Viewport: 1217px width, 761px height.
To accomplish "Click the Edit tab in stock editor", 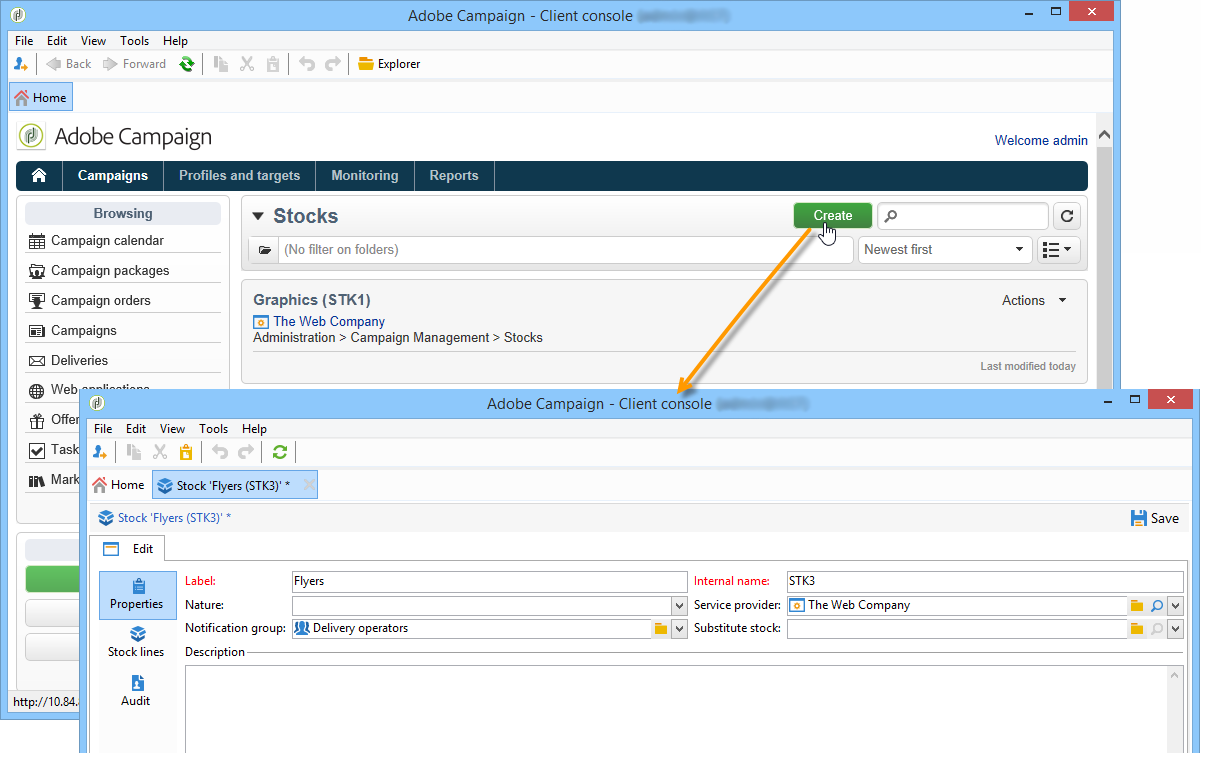I will pyautogui.click(x=128, y=549).
